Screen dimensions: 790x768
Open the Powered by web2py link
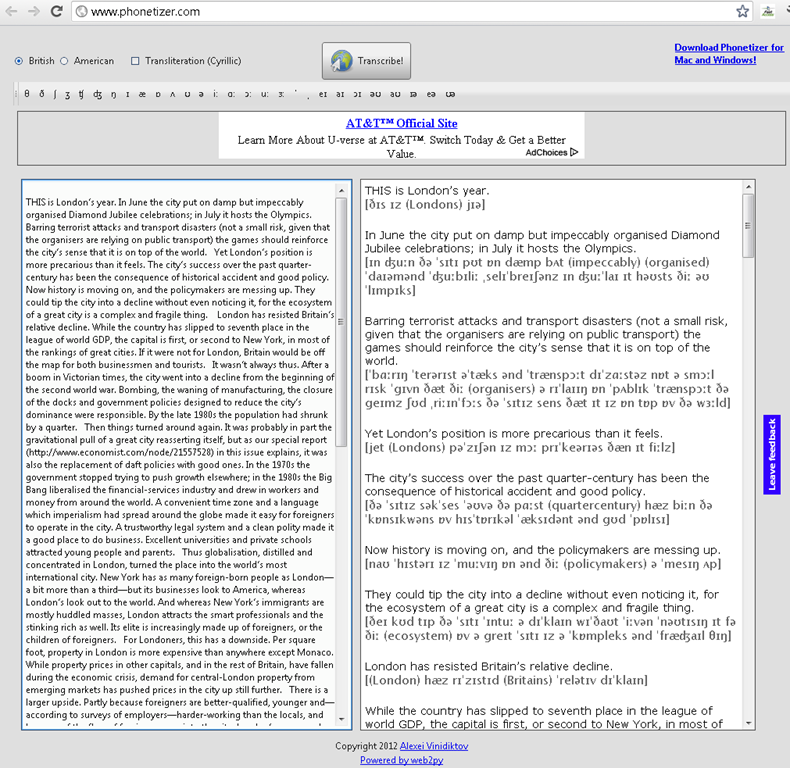coord(400,760)
